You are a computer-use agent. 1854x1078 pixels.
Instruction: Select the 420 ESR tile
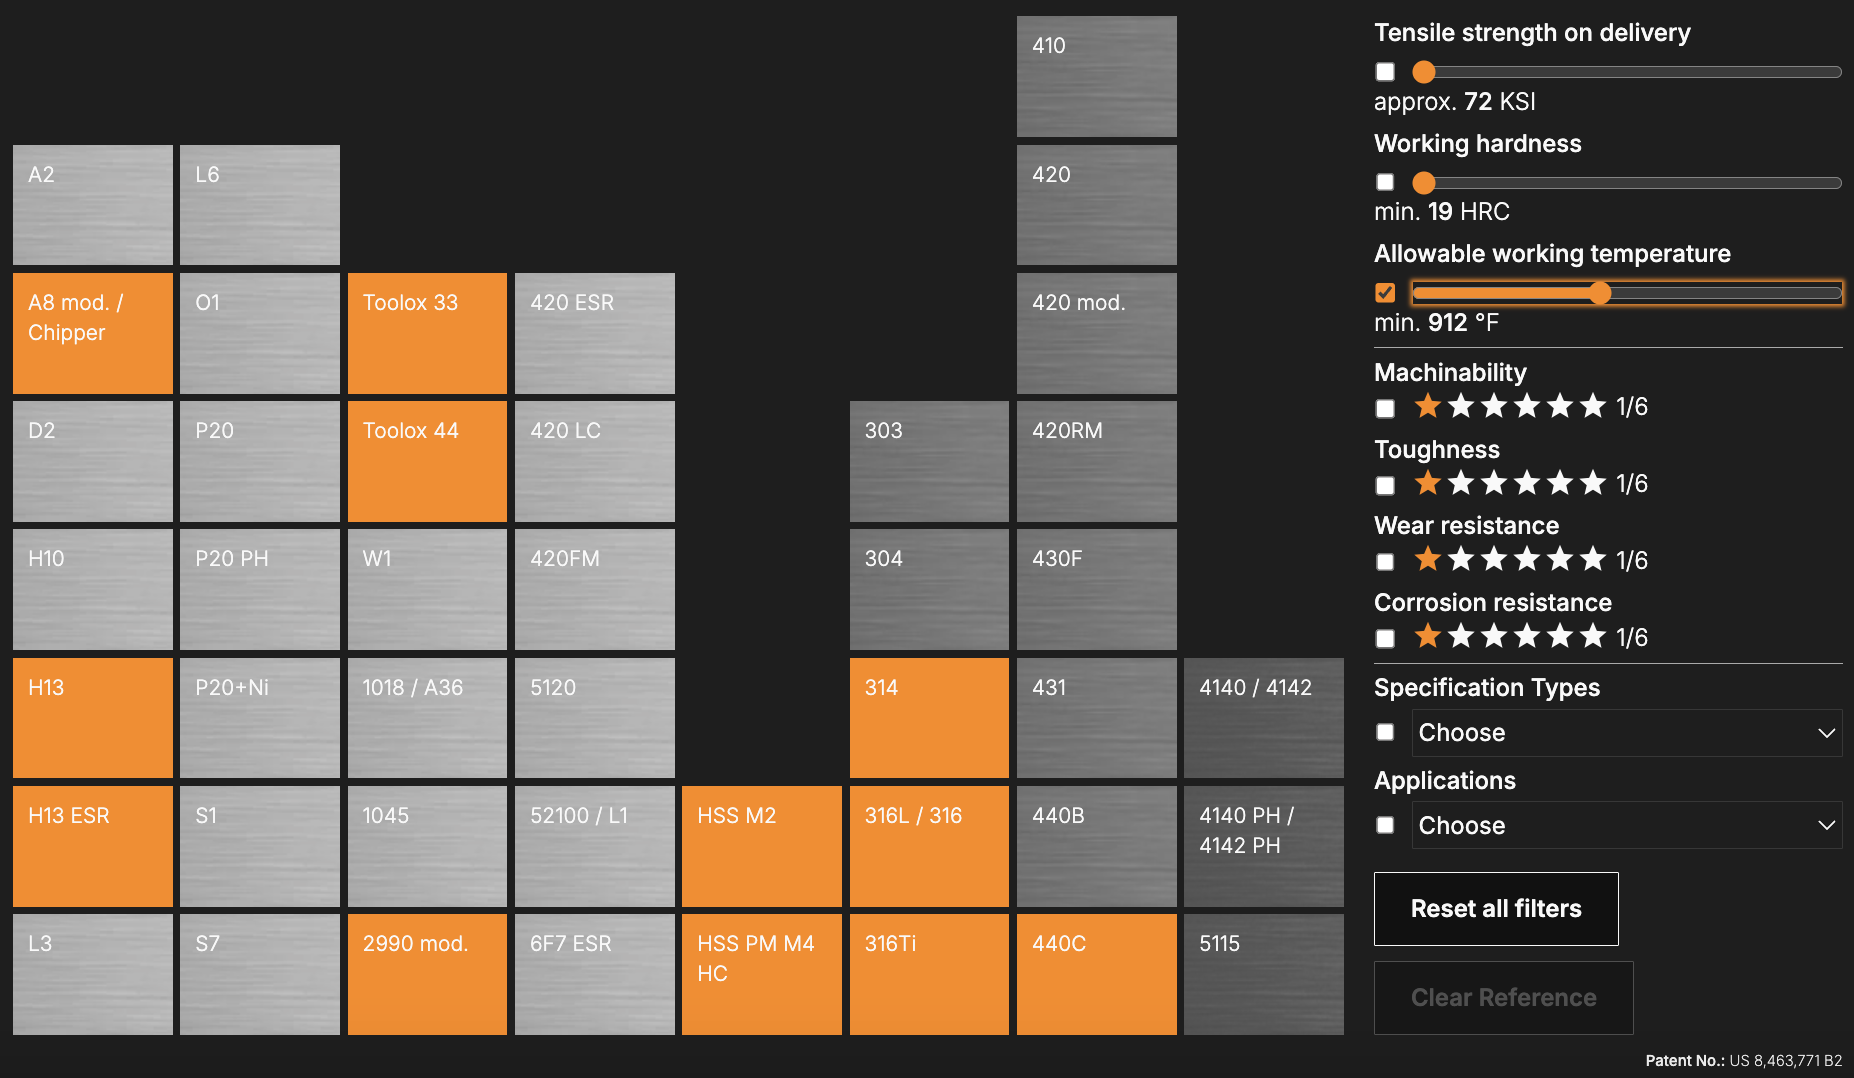tap(595, 333)
